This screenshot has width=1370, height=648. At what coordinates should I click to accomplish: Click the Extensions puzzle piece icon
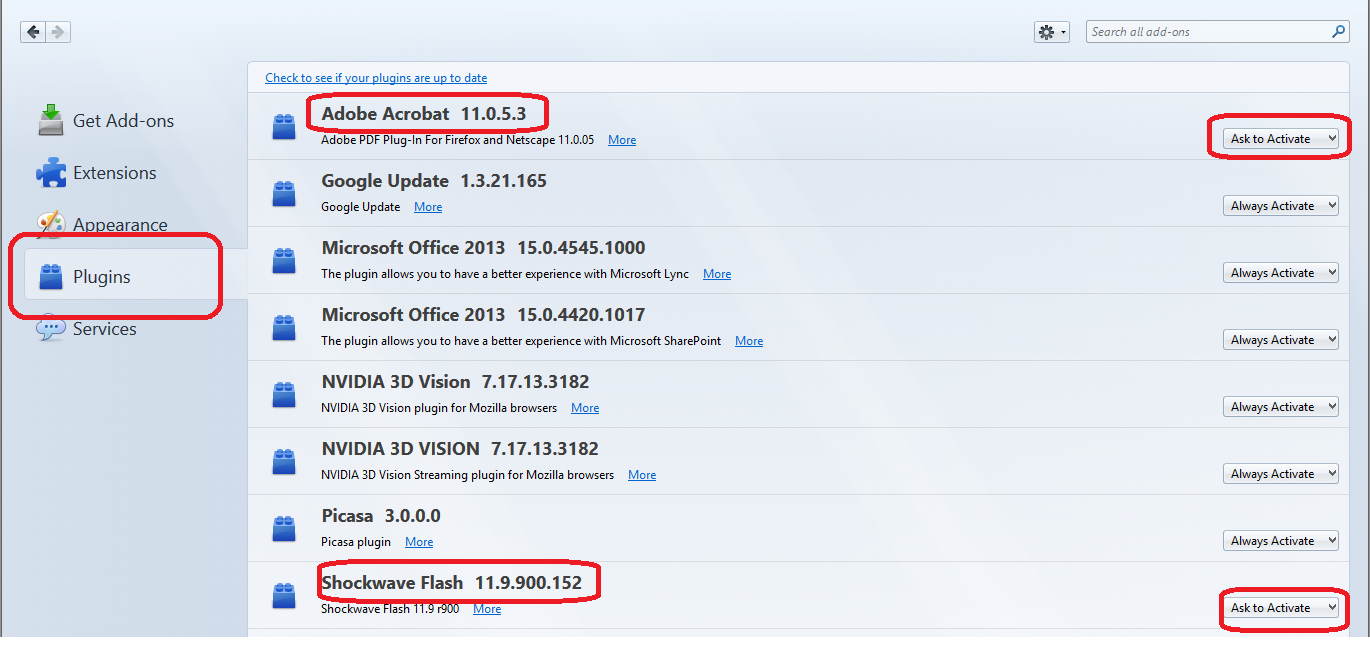click(50, 172)
